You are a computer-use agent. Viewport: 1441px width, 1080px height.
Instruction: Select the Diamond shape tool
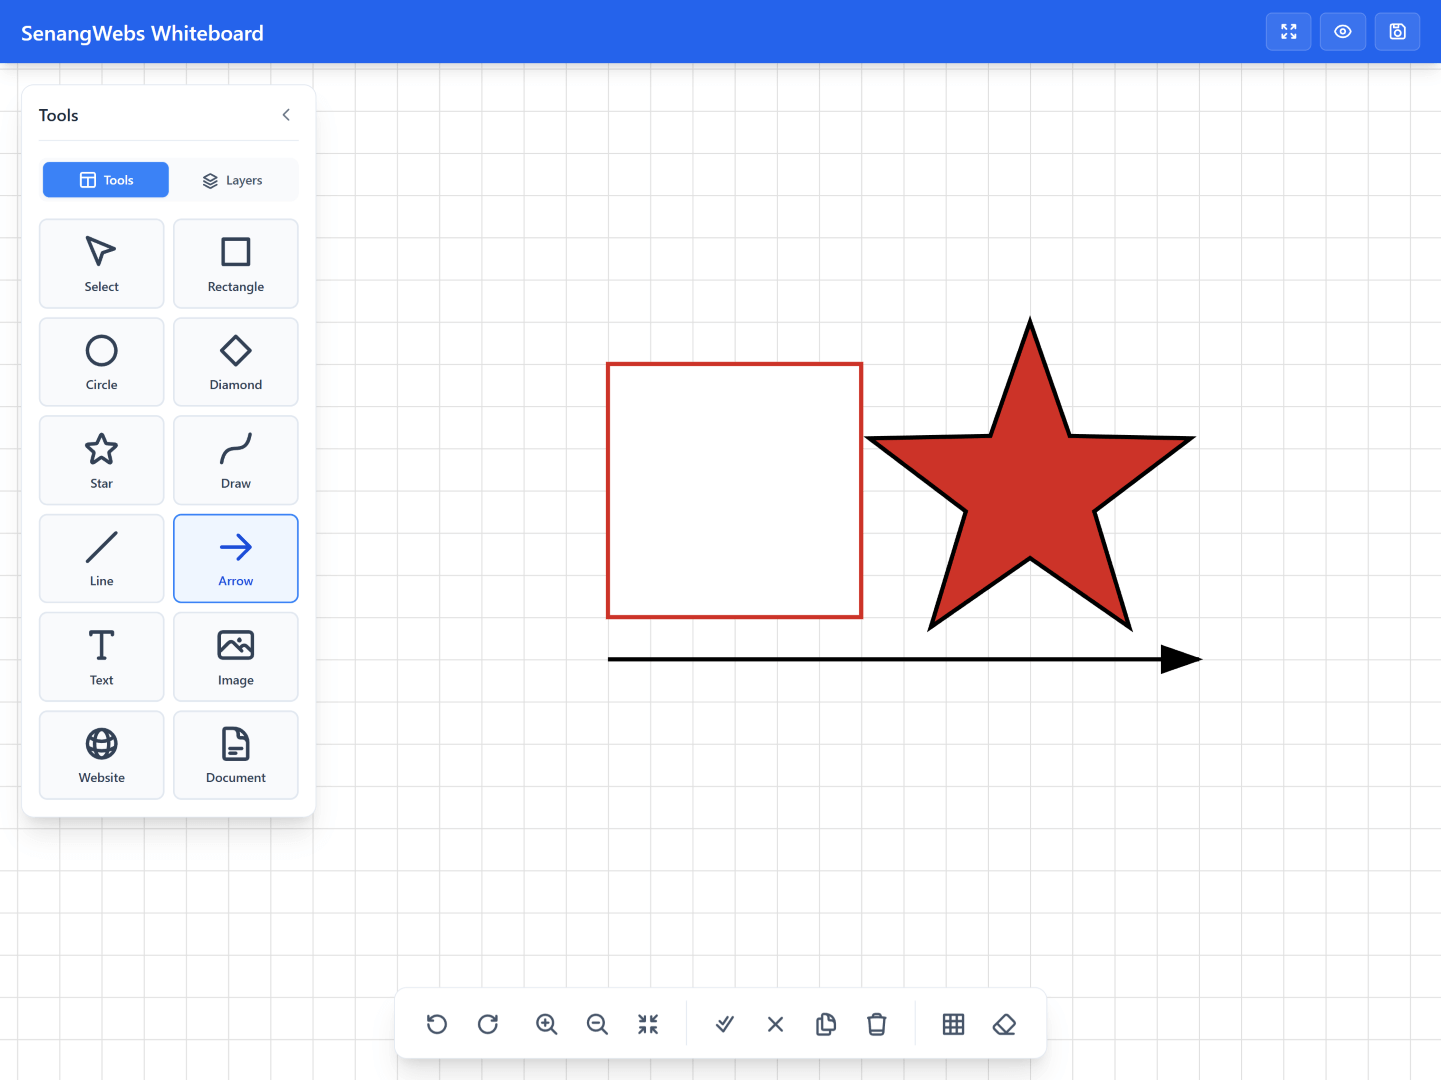pyautogui.click(x=236, y=362)
